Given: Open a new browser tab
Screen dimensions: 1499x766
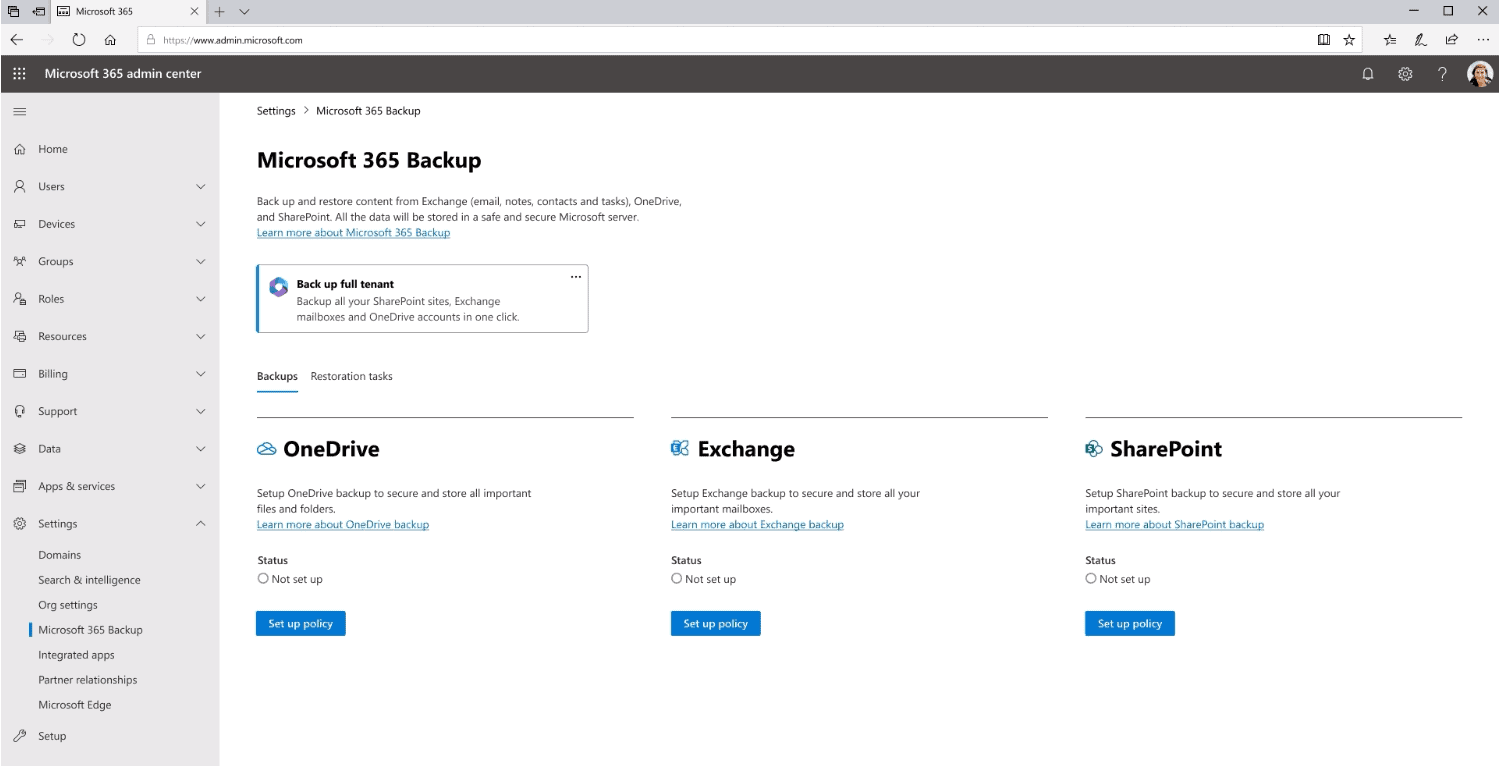Looking at the screenshot, I should 220,11.
